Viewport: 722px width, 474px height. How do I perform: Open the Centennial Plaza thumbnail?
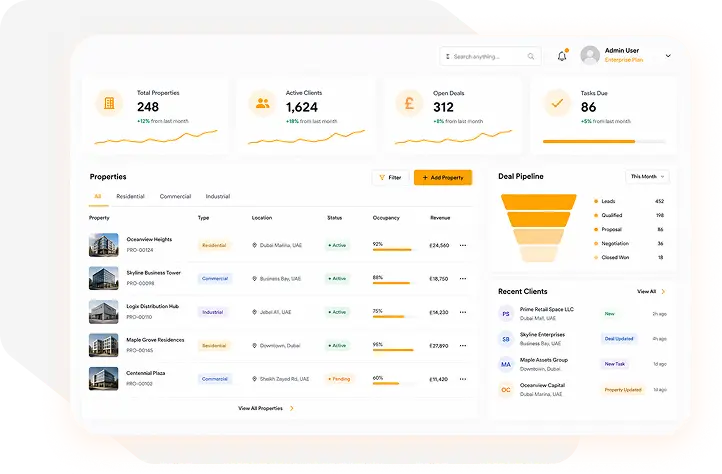(104, 379)
